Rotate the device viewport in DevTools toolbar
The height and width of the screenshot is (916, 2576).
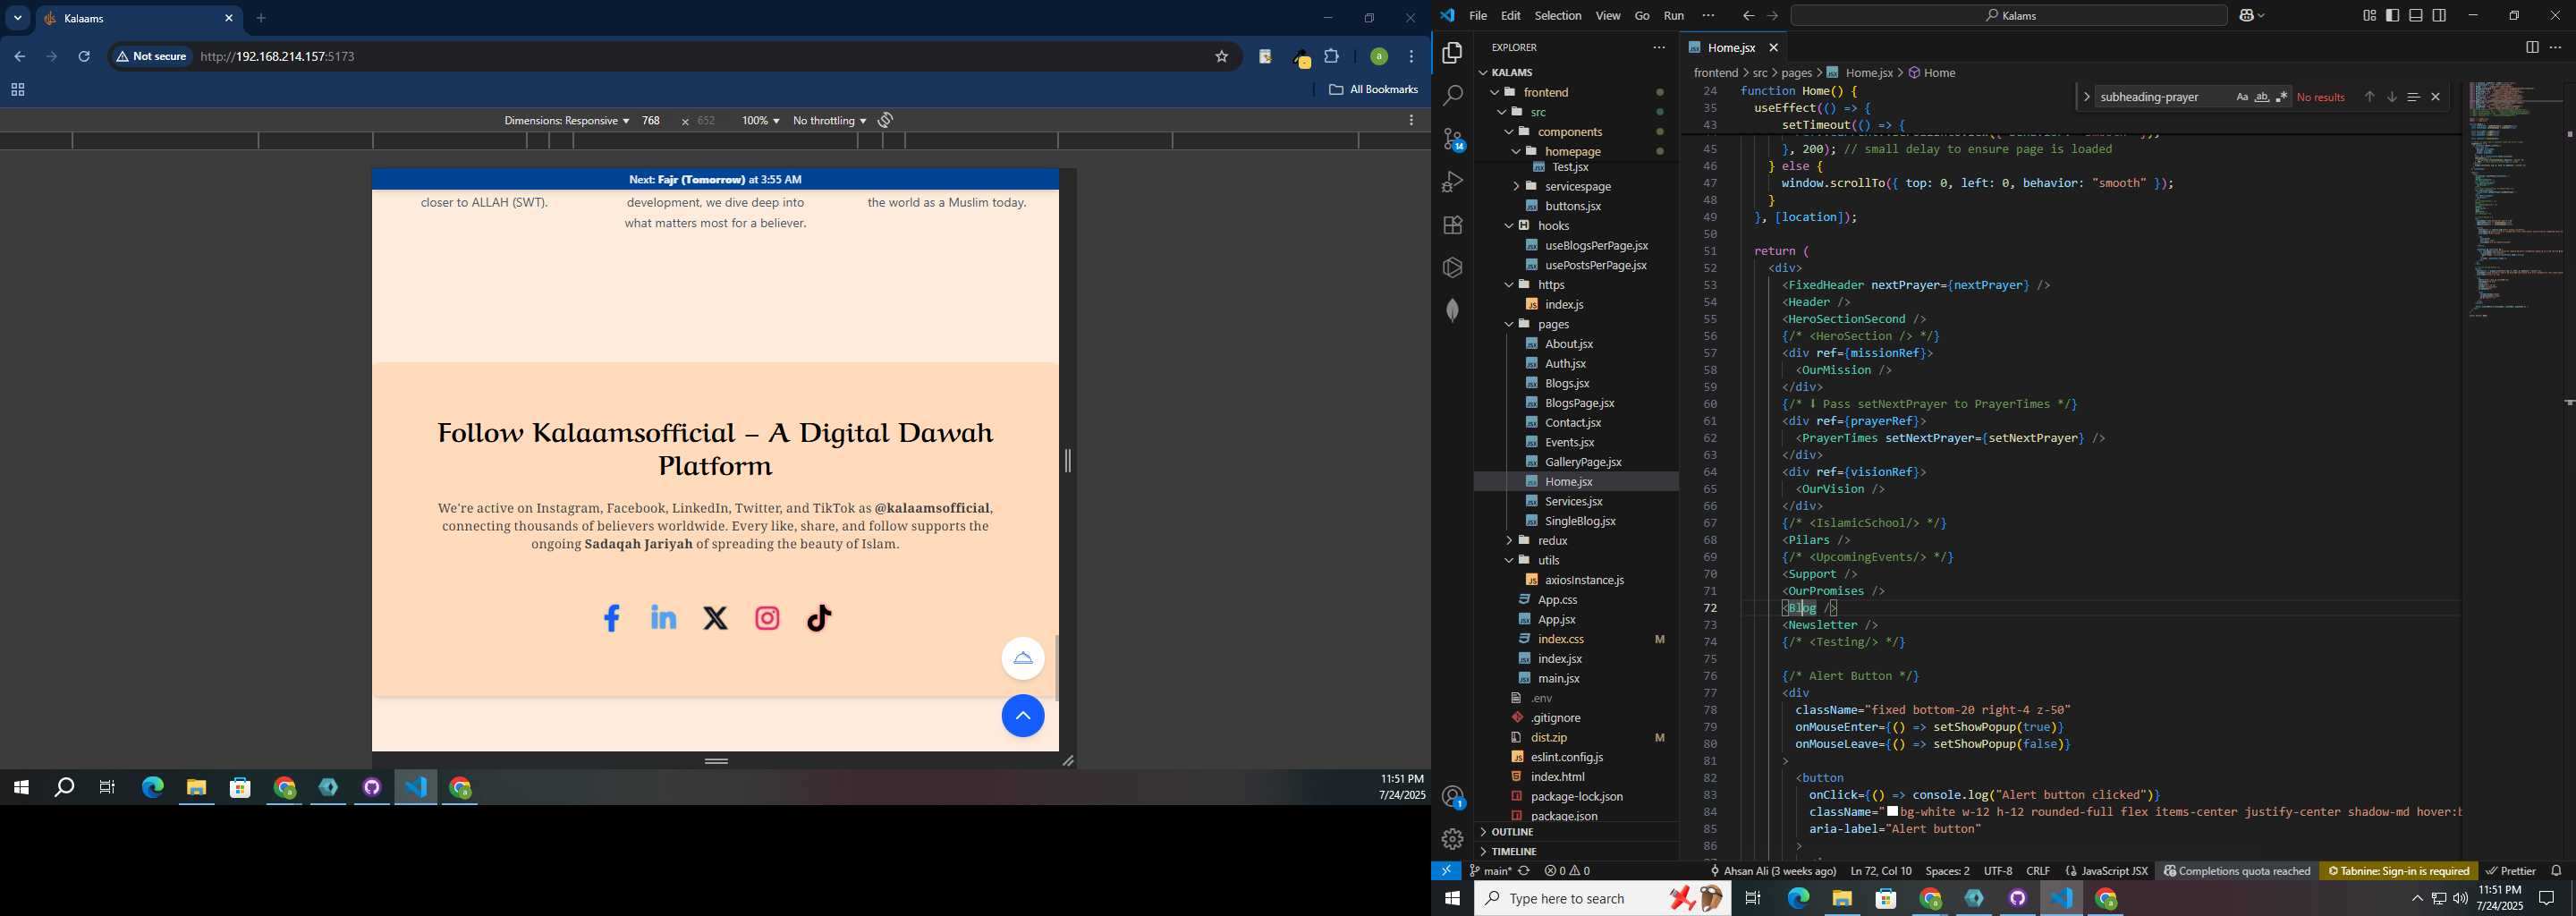click(885, 120)
